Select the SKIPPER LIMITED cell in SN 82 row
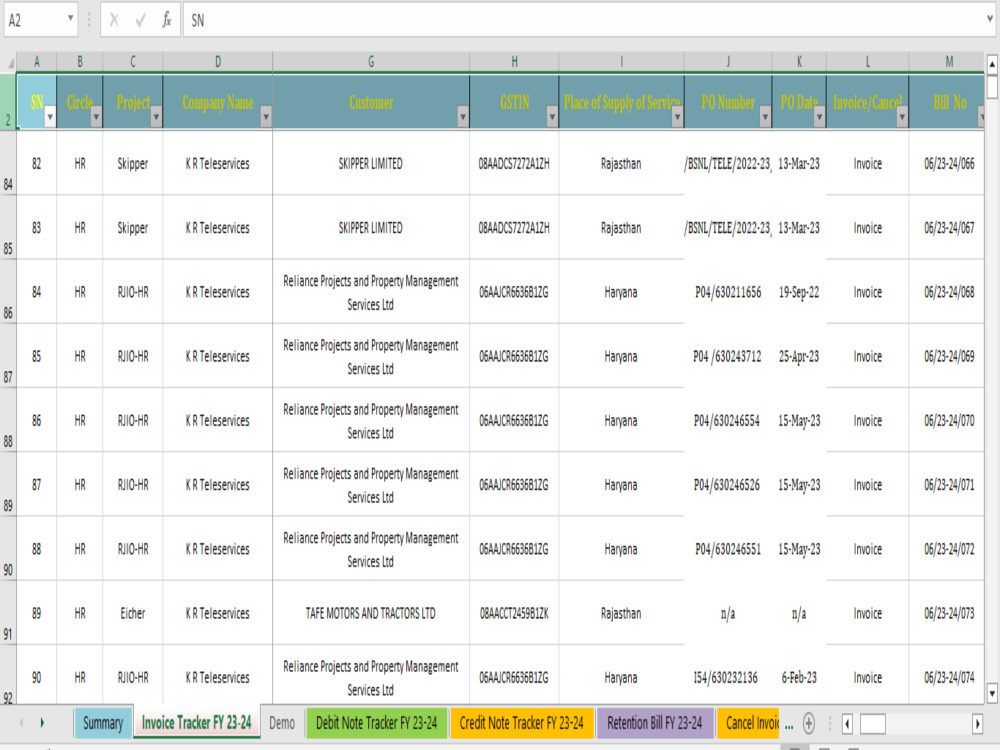The height and width of the screenshot is (750, 1000). [371, 163]
